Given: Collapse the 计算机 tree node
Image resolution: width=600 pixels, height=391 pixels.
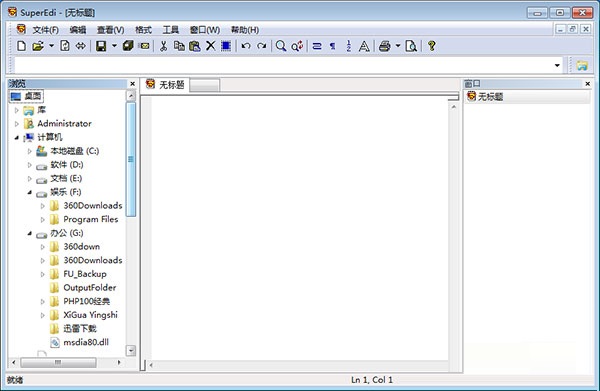Looking at the screenshot, I should point(16,137).
